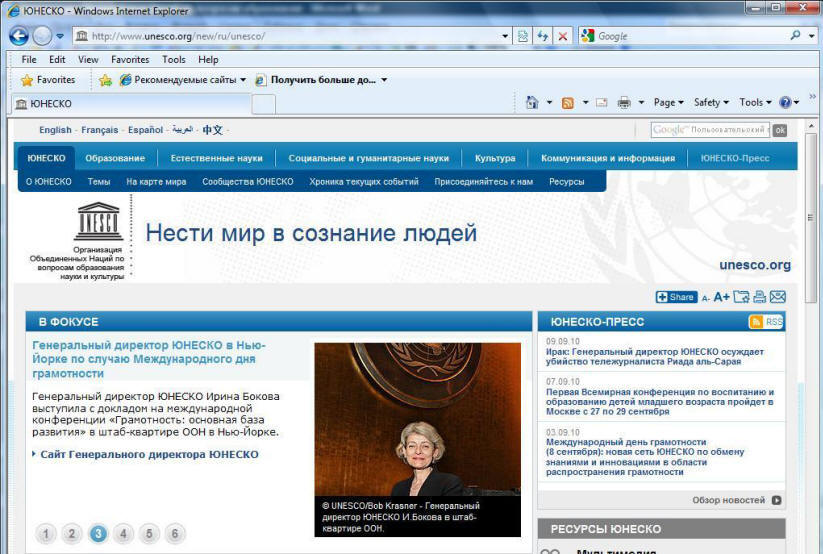The height and width of the screenshot is (554, 823).
Task: Open Культура navigation tab
Action: click(x=495, y=158)
